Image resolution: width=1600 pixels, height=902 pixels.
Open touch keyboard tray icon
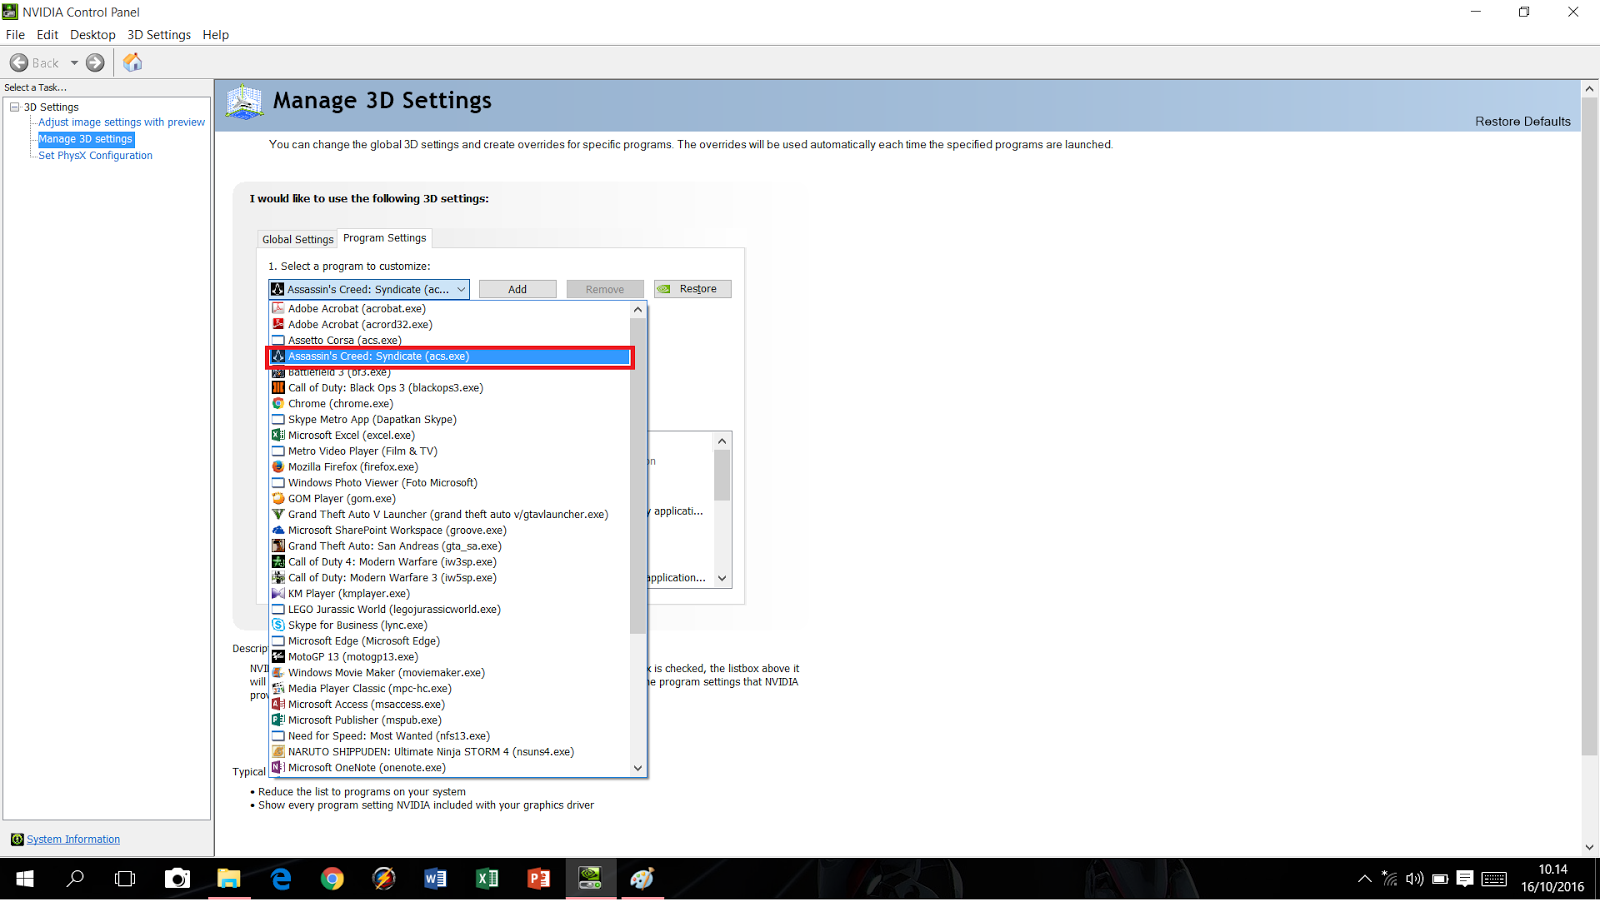pos(1495,879)
